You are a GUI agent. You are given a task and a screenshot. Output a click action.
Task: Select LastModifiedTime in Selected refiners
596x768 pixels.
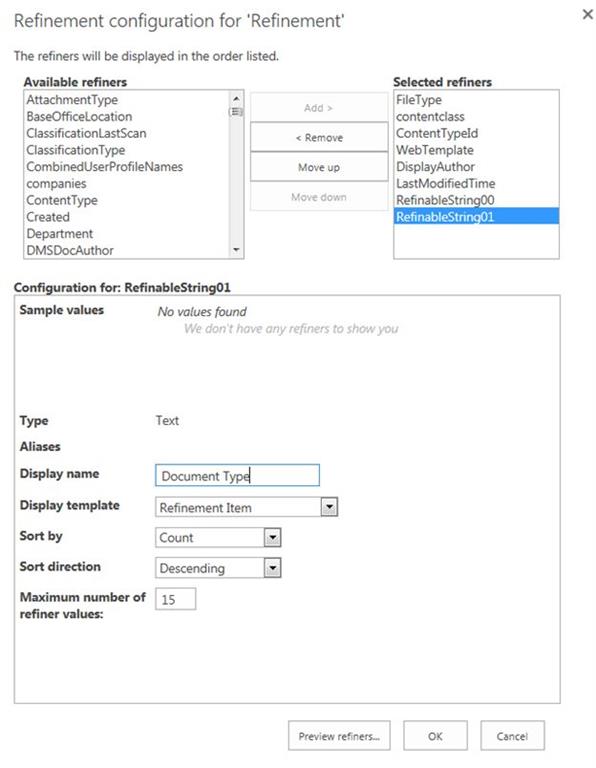[x=476, y=184]
